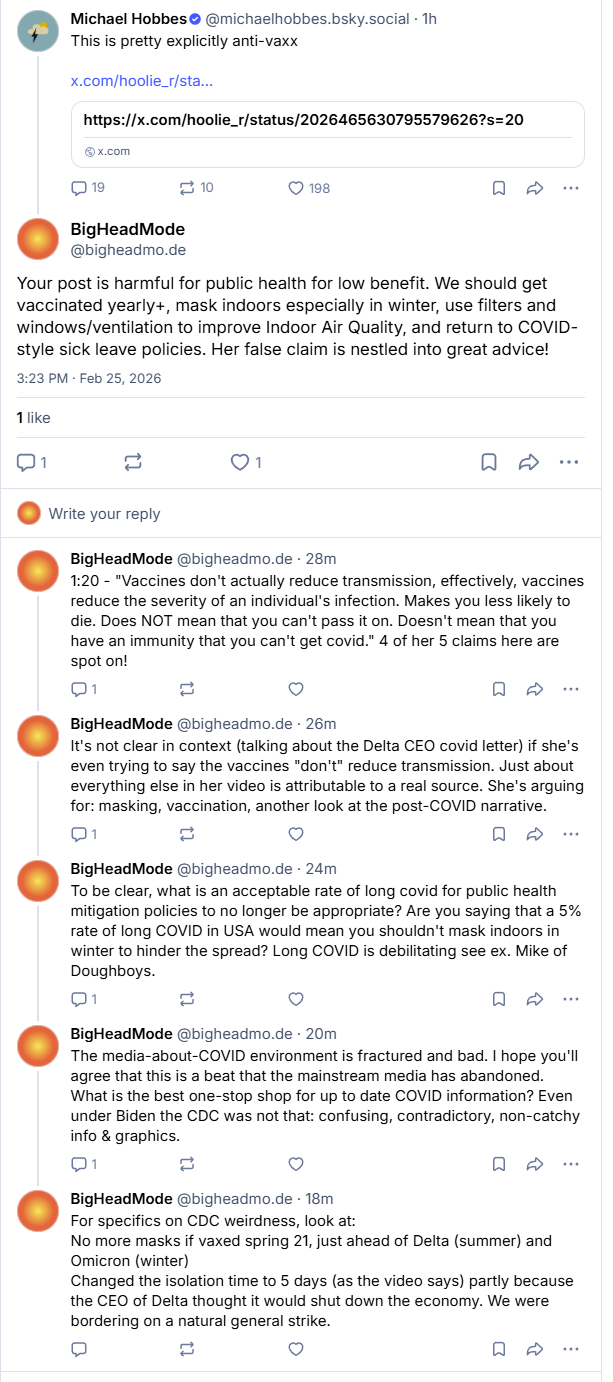The height and width of the screenshot is (1382, 613).
Task: Bookmark the main BigHeadMode post
Action: point(489,462)
